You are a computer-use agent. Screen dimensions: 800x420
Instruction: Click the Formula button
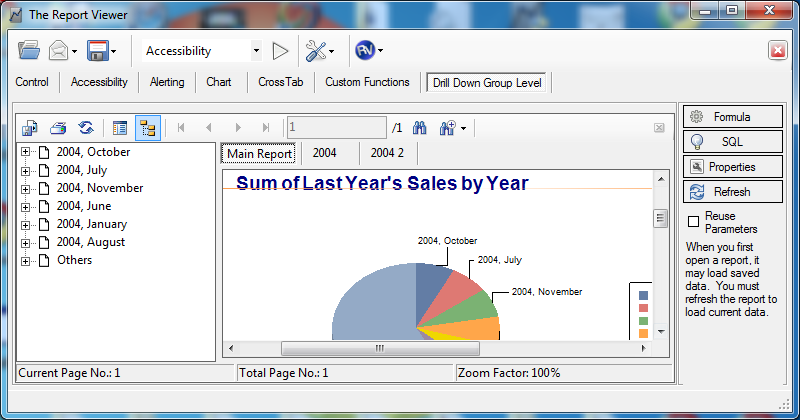(733, 116)
